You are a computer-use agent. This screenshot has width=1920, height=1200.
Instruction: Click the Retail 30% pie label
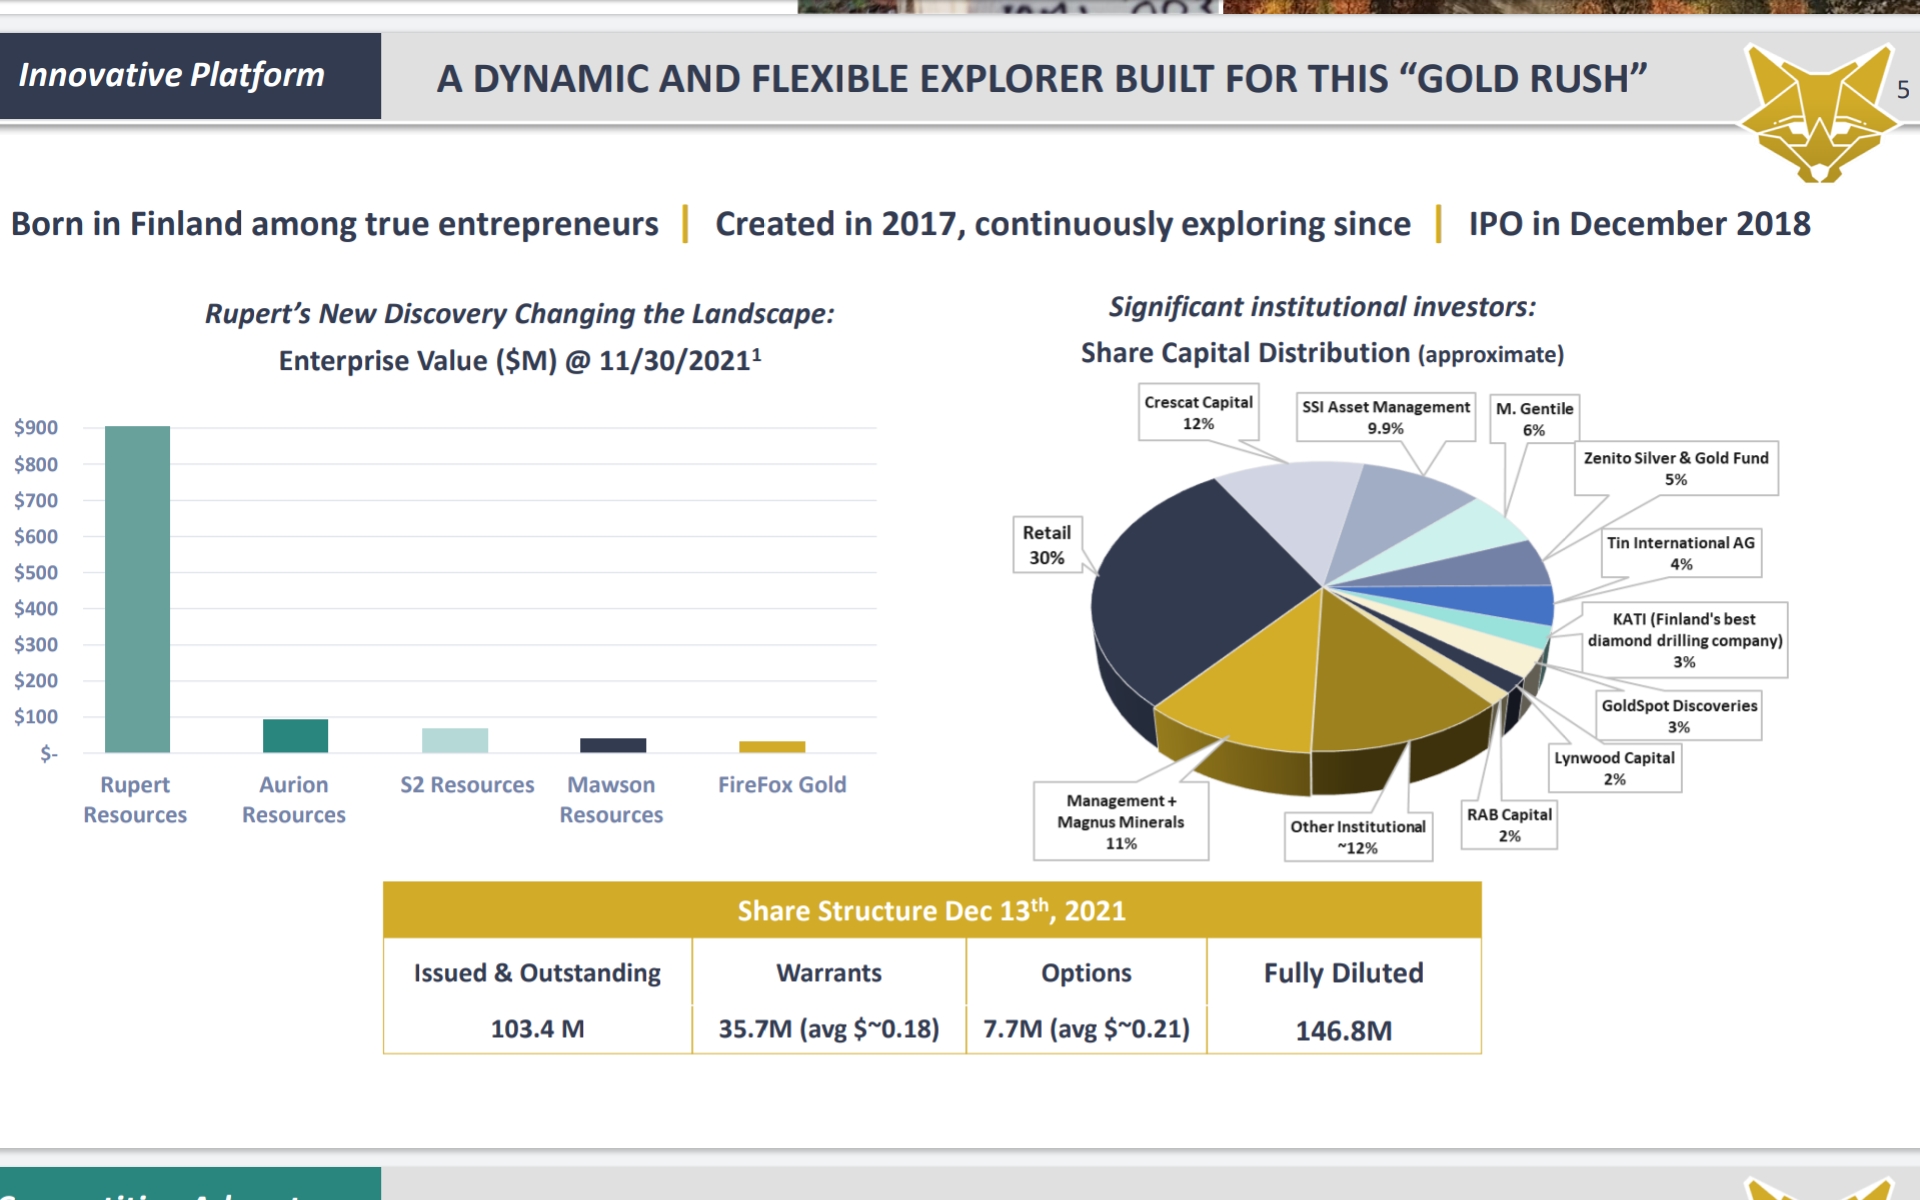[x=1046, y=545]
